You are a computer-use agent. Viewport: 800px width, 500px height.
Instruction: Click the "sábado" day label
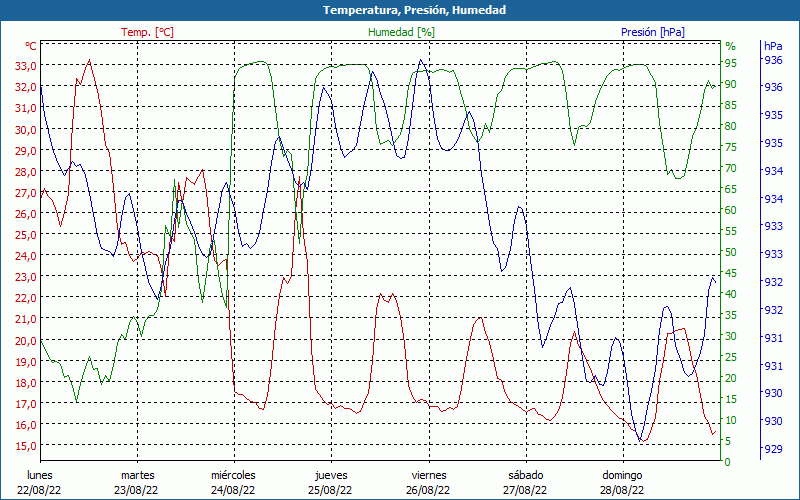(526, 476)
